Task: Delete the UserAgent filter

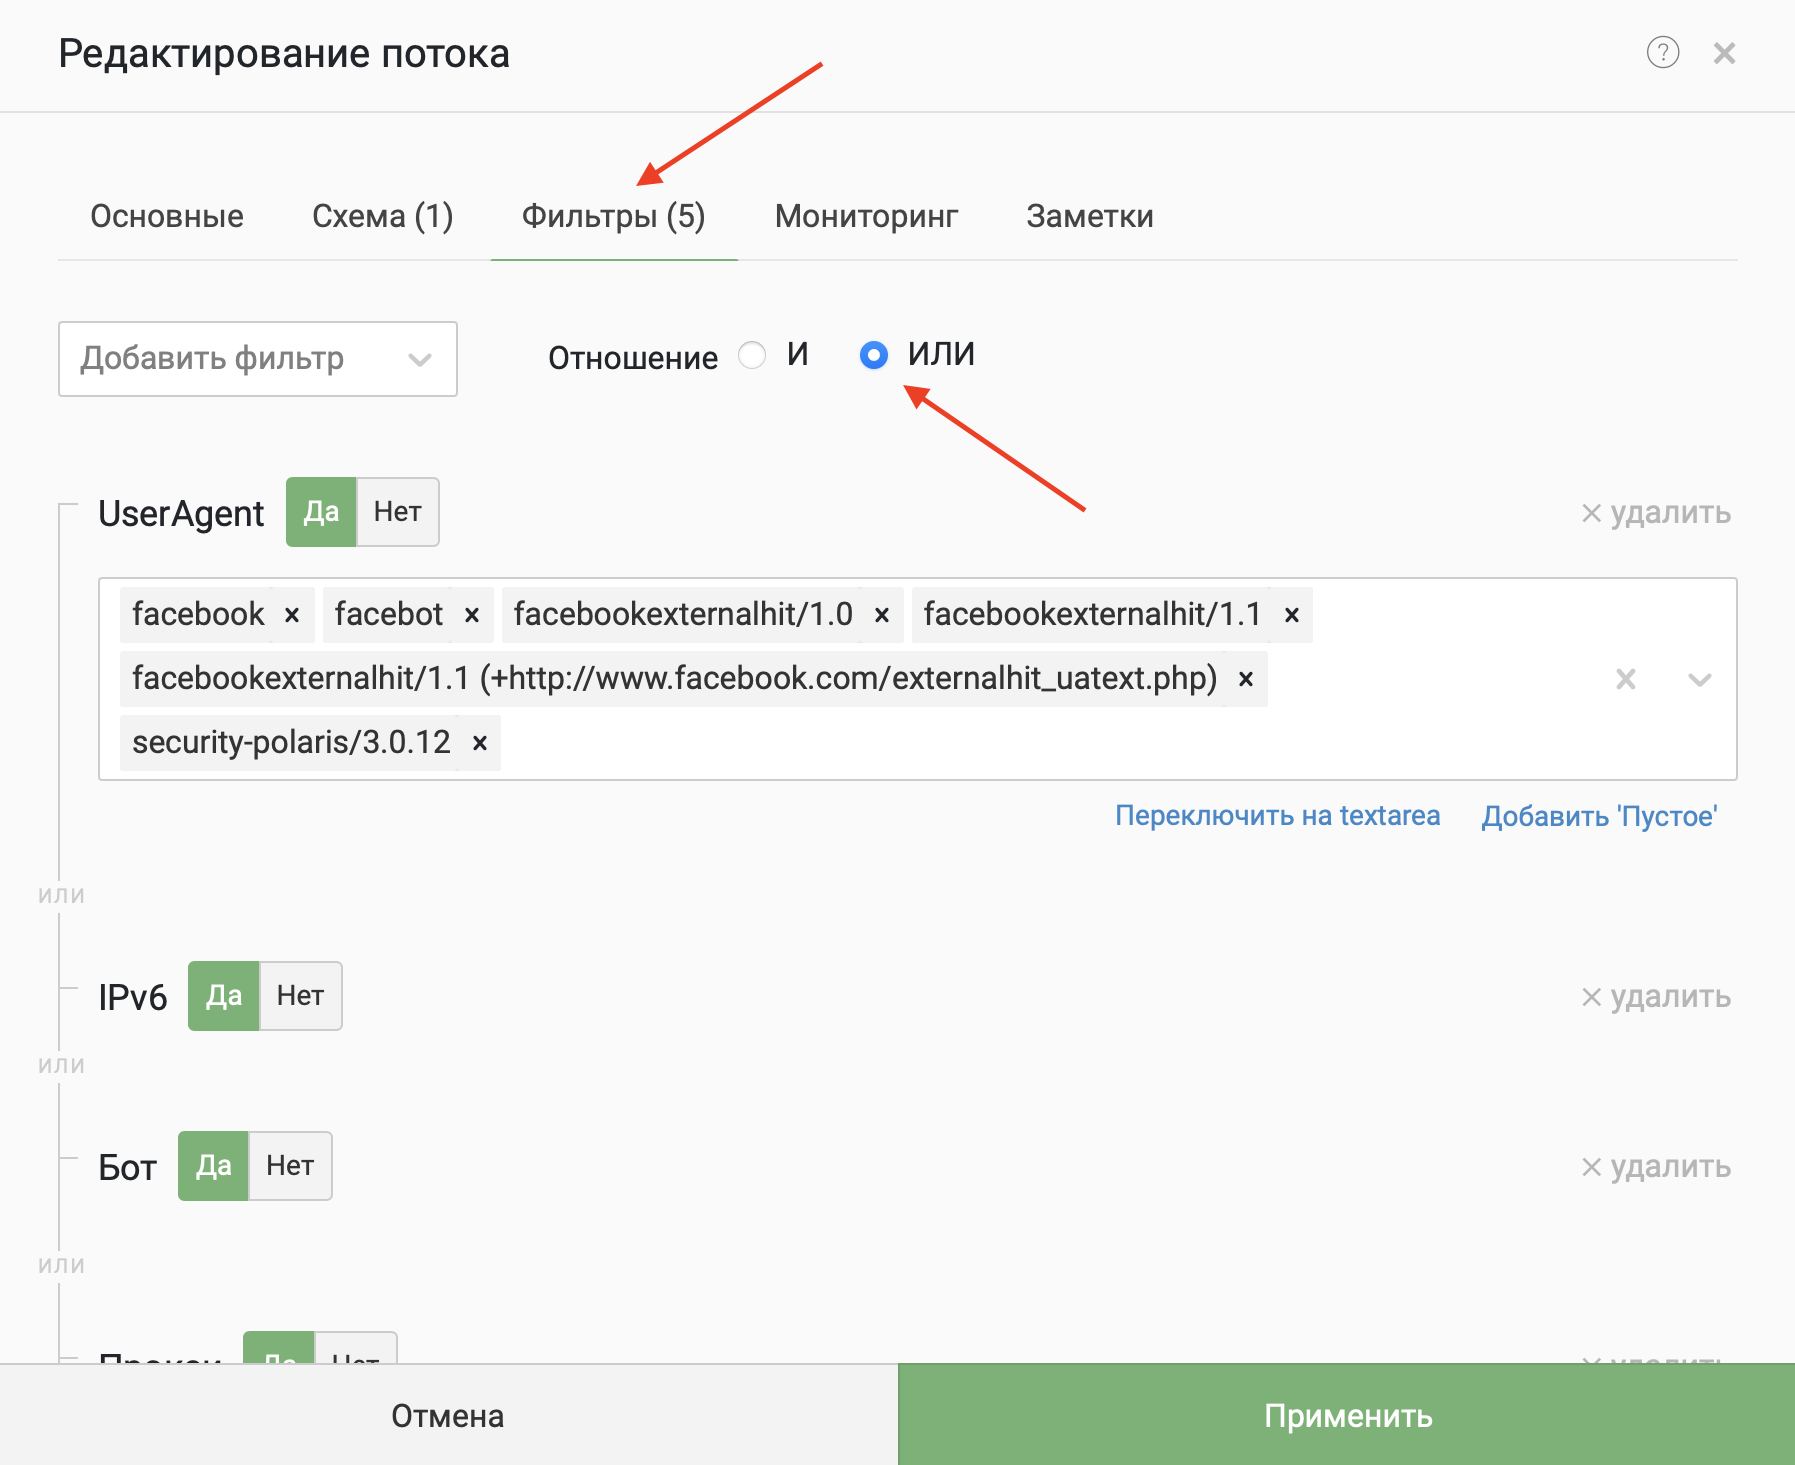Action: 1656,513
